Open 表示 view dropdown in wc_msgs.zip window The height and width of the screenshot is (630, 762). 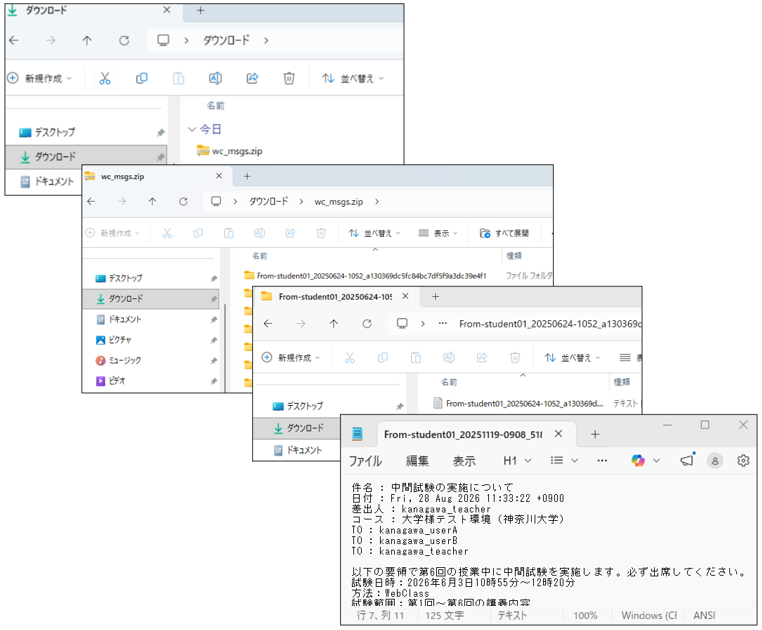point(438,233)
